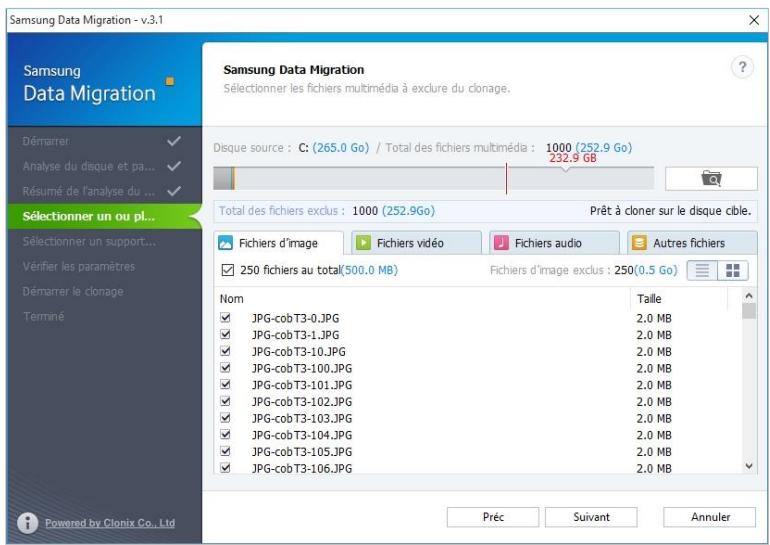Open the Autres fichiers tab
The width and height of the screenshot is (770, 545).
692,243
